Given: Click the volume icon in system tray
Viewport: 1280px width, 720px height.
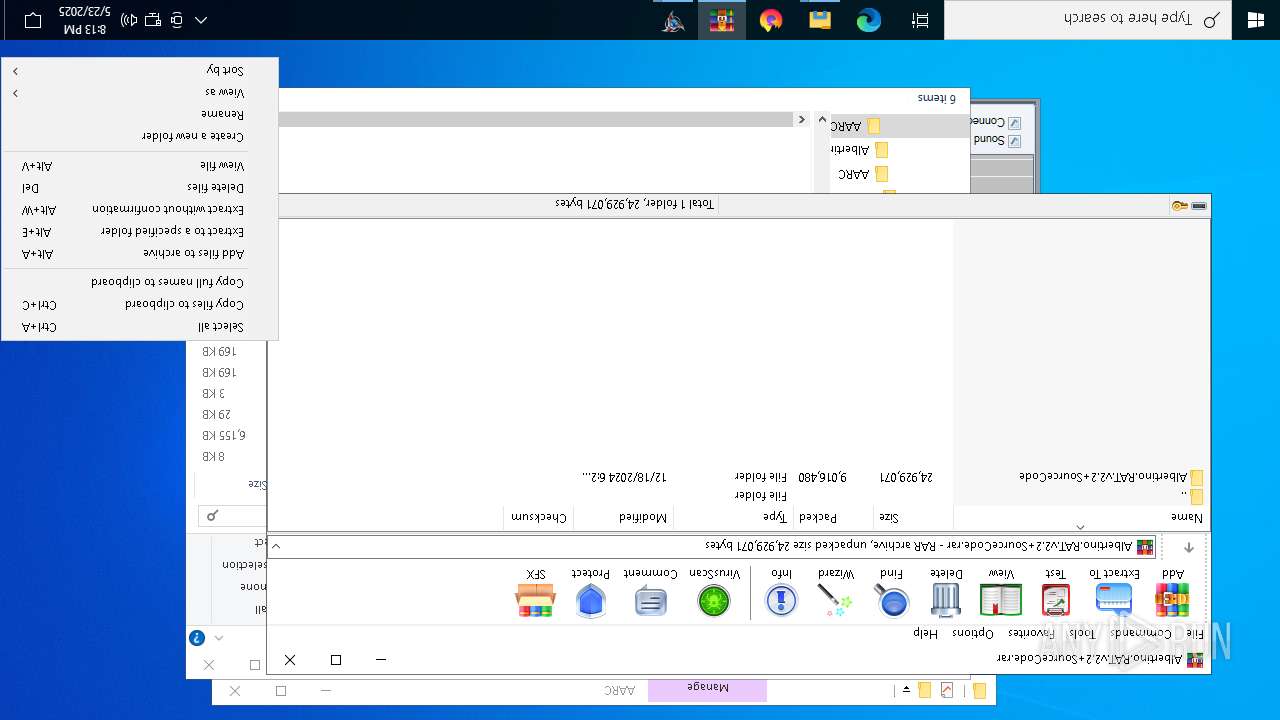Looking at the screenshot, I should 130,20.
